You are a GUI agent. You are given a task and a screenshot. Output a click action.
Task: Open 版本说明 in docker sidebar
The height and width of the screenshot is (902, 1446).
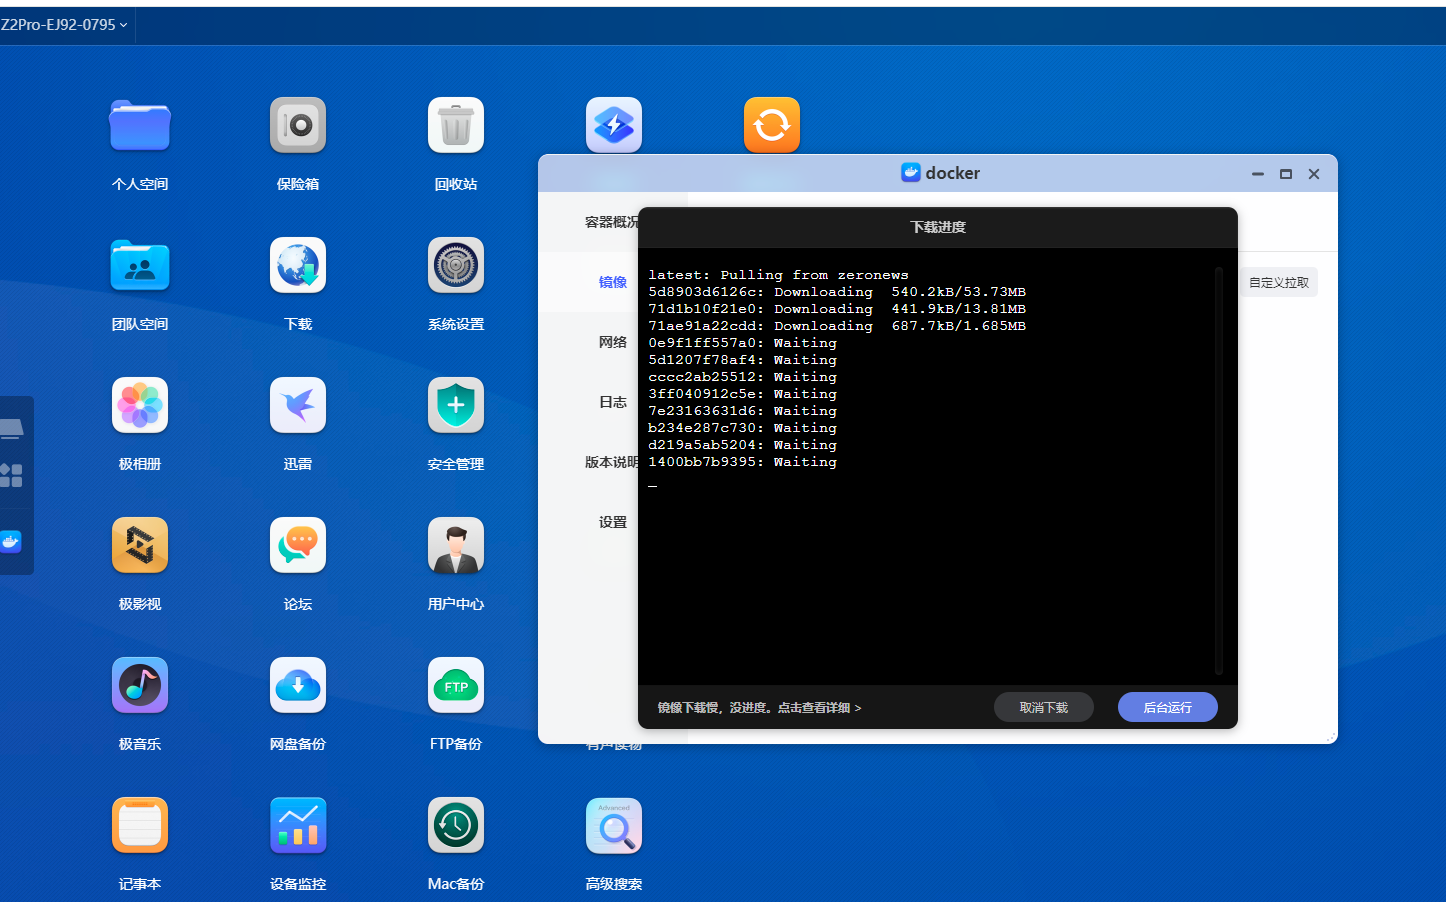(x=612, y=462)
